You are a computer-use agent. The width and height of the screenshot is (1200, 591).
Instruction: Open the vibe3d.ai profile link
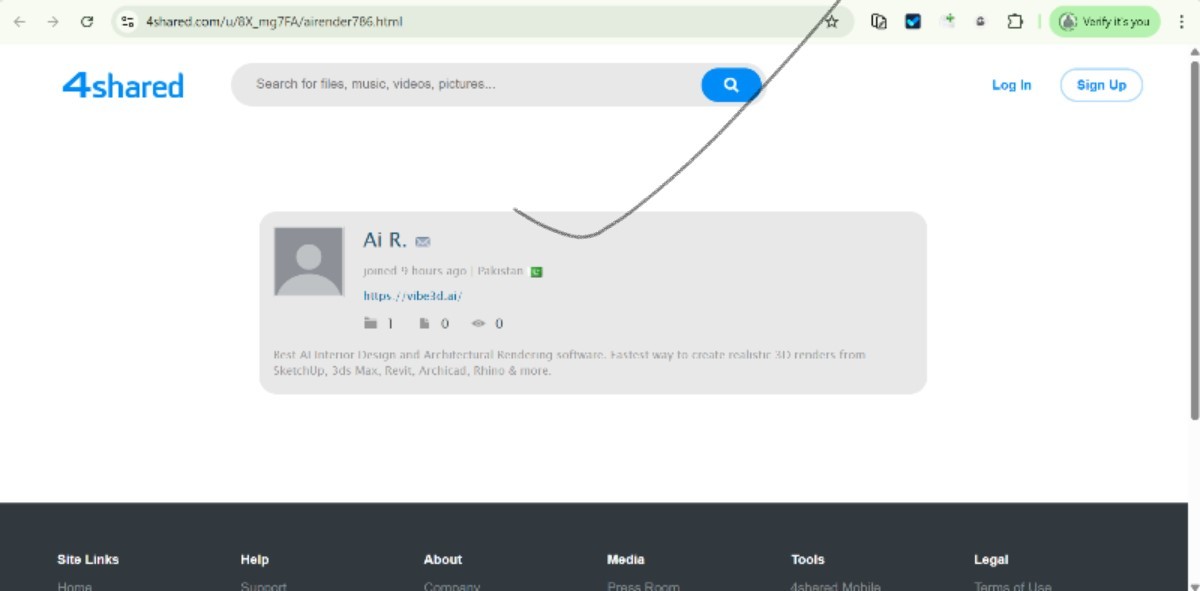412,296
